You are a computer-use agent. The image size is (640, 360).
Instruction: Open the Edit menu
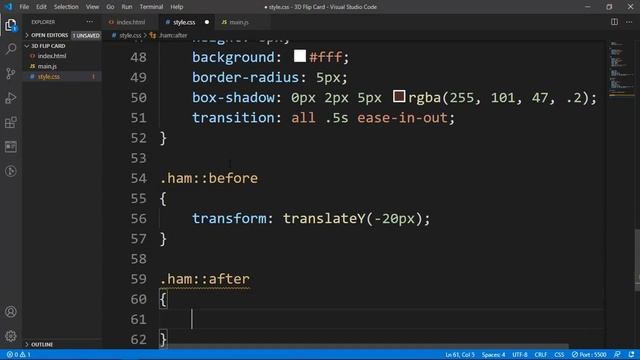(41, 7)
